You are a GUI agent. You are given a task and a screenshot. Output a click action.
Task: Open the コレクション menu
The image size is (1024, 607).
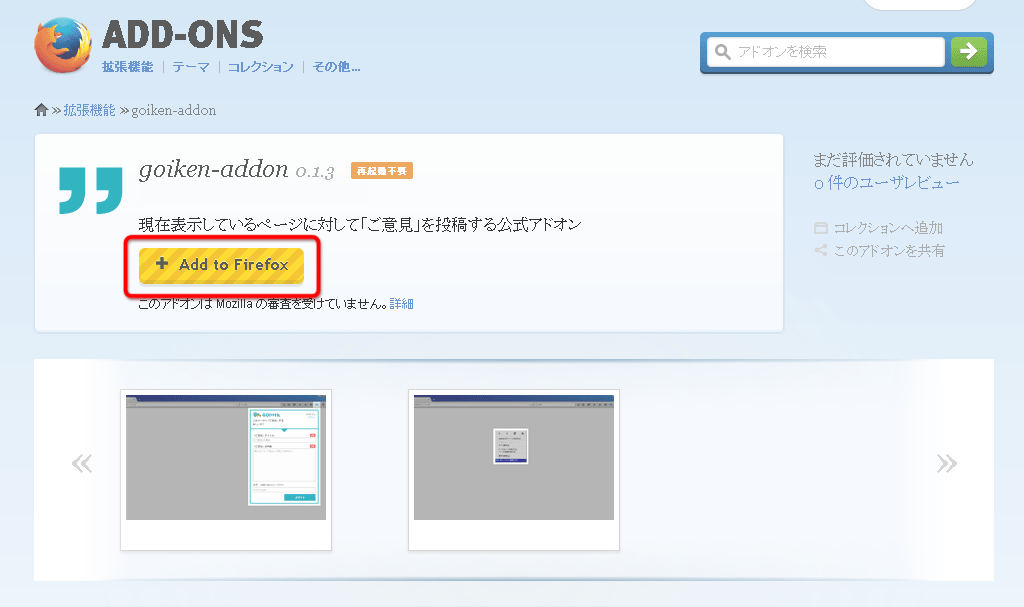[x=261, y=67]
